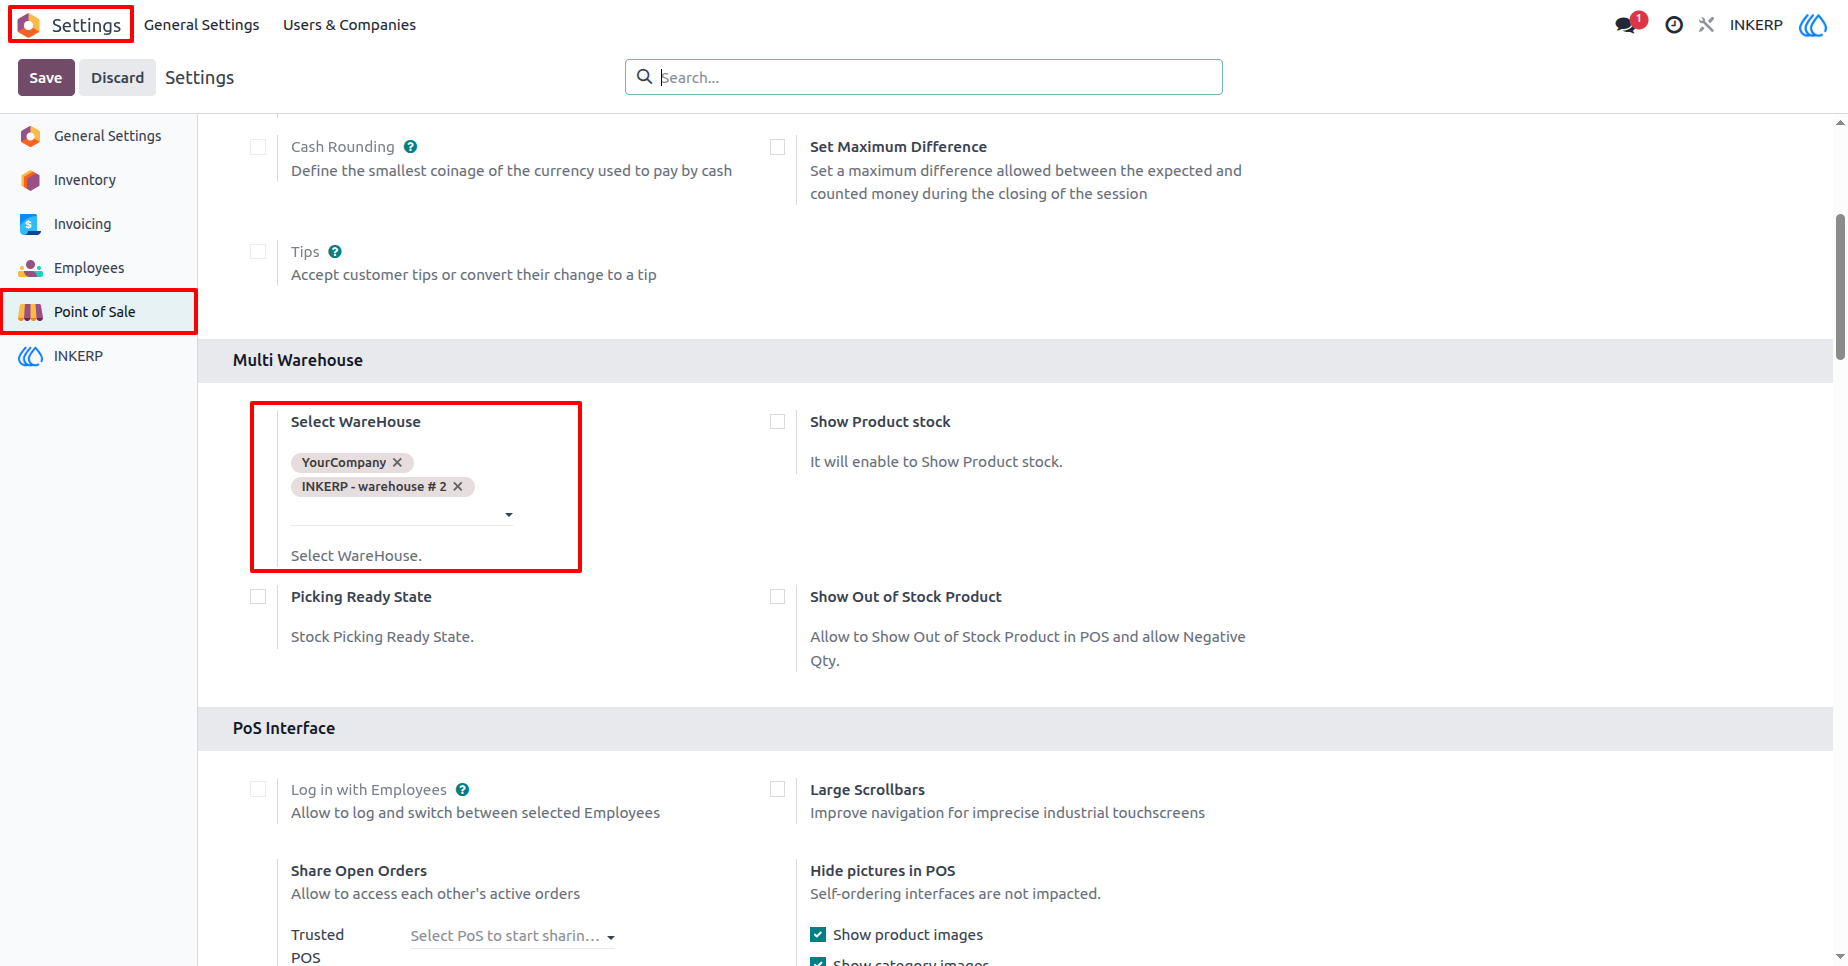Enable the Cash Rounding checkbox
The width and height of the screenshot is (1848, 966).
pyautogui.click(x=258, y=147)
